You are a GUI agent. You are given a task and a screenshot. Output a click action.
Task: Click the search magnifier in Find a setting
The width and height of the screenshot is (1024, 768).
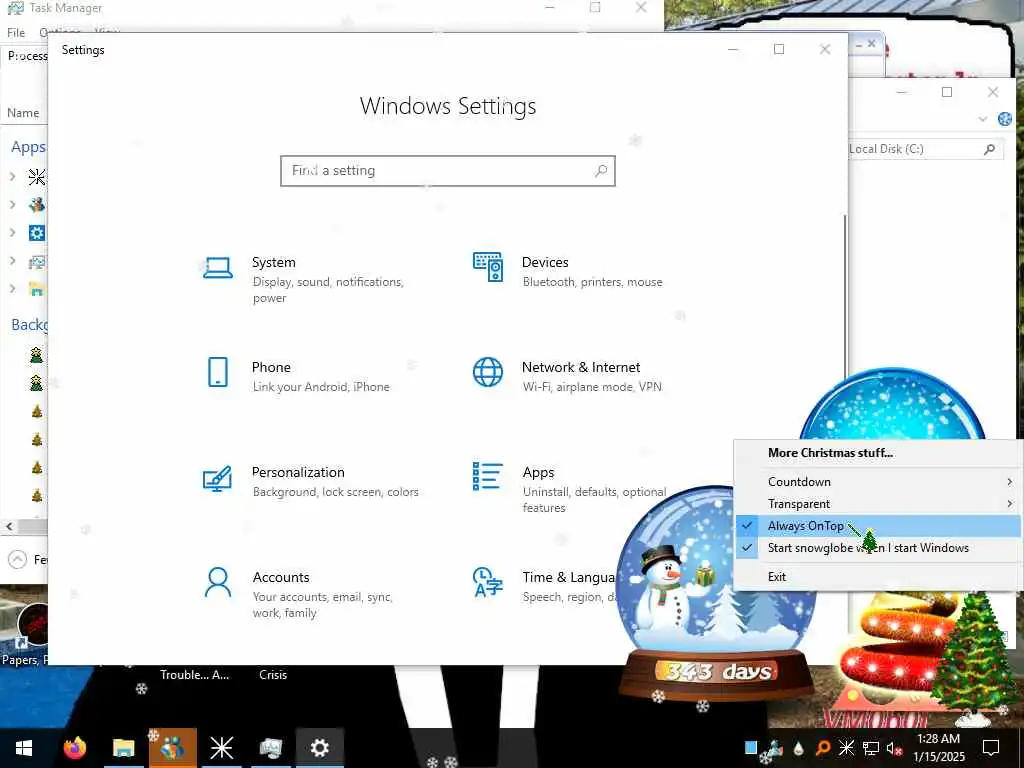pyautogui.click(x=601, y=170)
